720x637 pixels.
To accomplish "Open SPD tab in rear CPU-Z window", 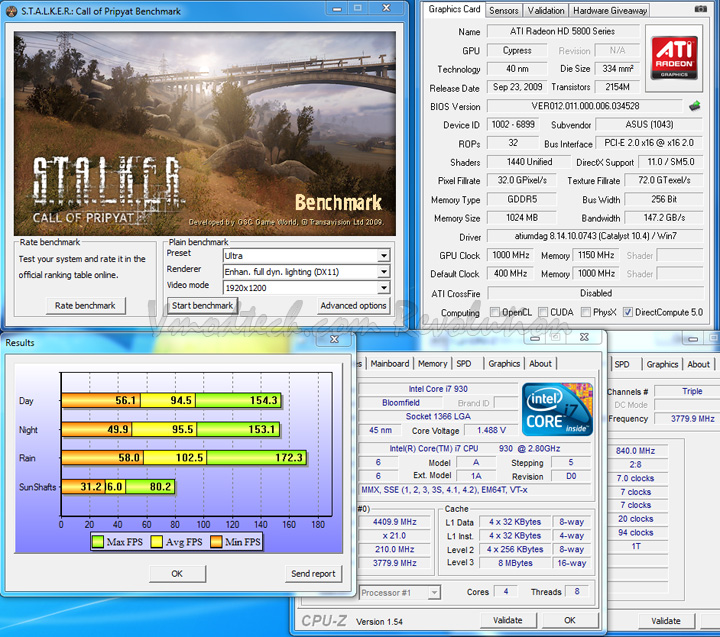I will coord(622,364).
